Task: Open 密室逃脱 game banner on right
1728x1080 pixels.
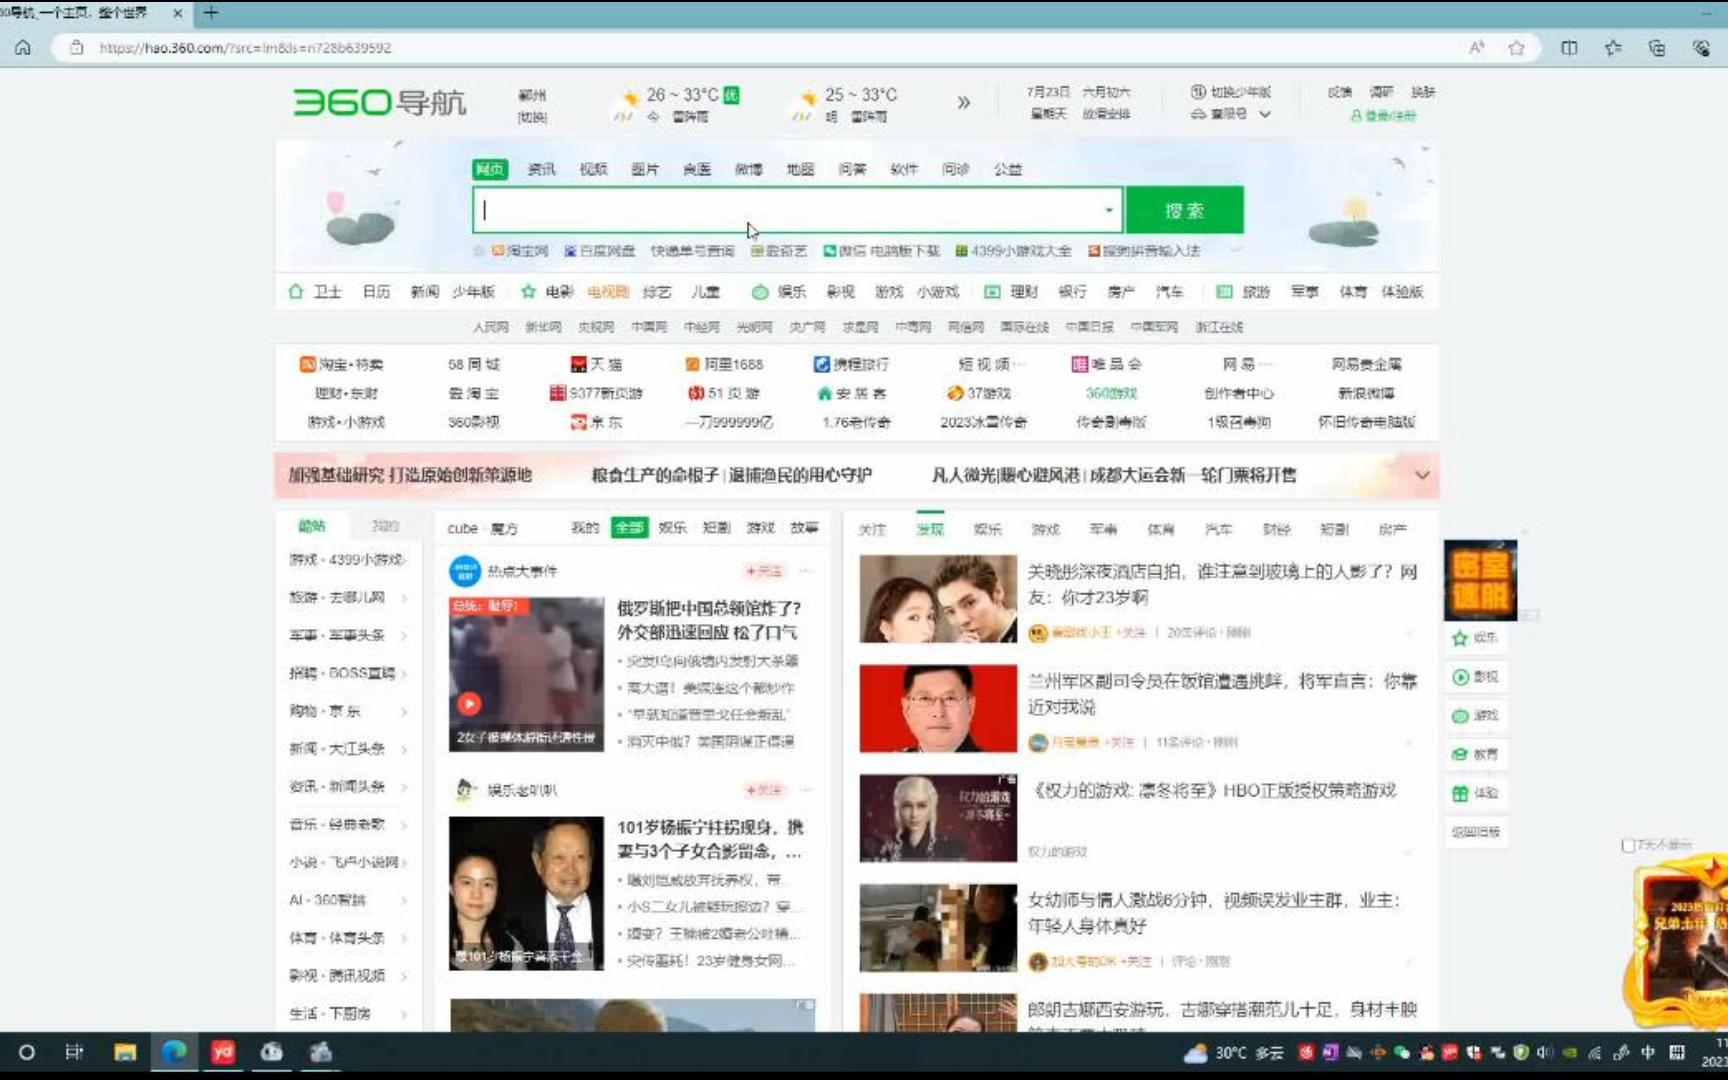Action: click(x=1480, y=581)
